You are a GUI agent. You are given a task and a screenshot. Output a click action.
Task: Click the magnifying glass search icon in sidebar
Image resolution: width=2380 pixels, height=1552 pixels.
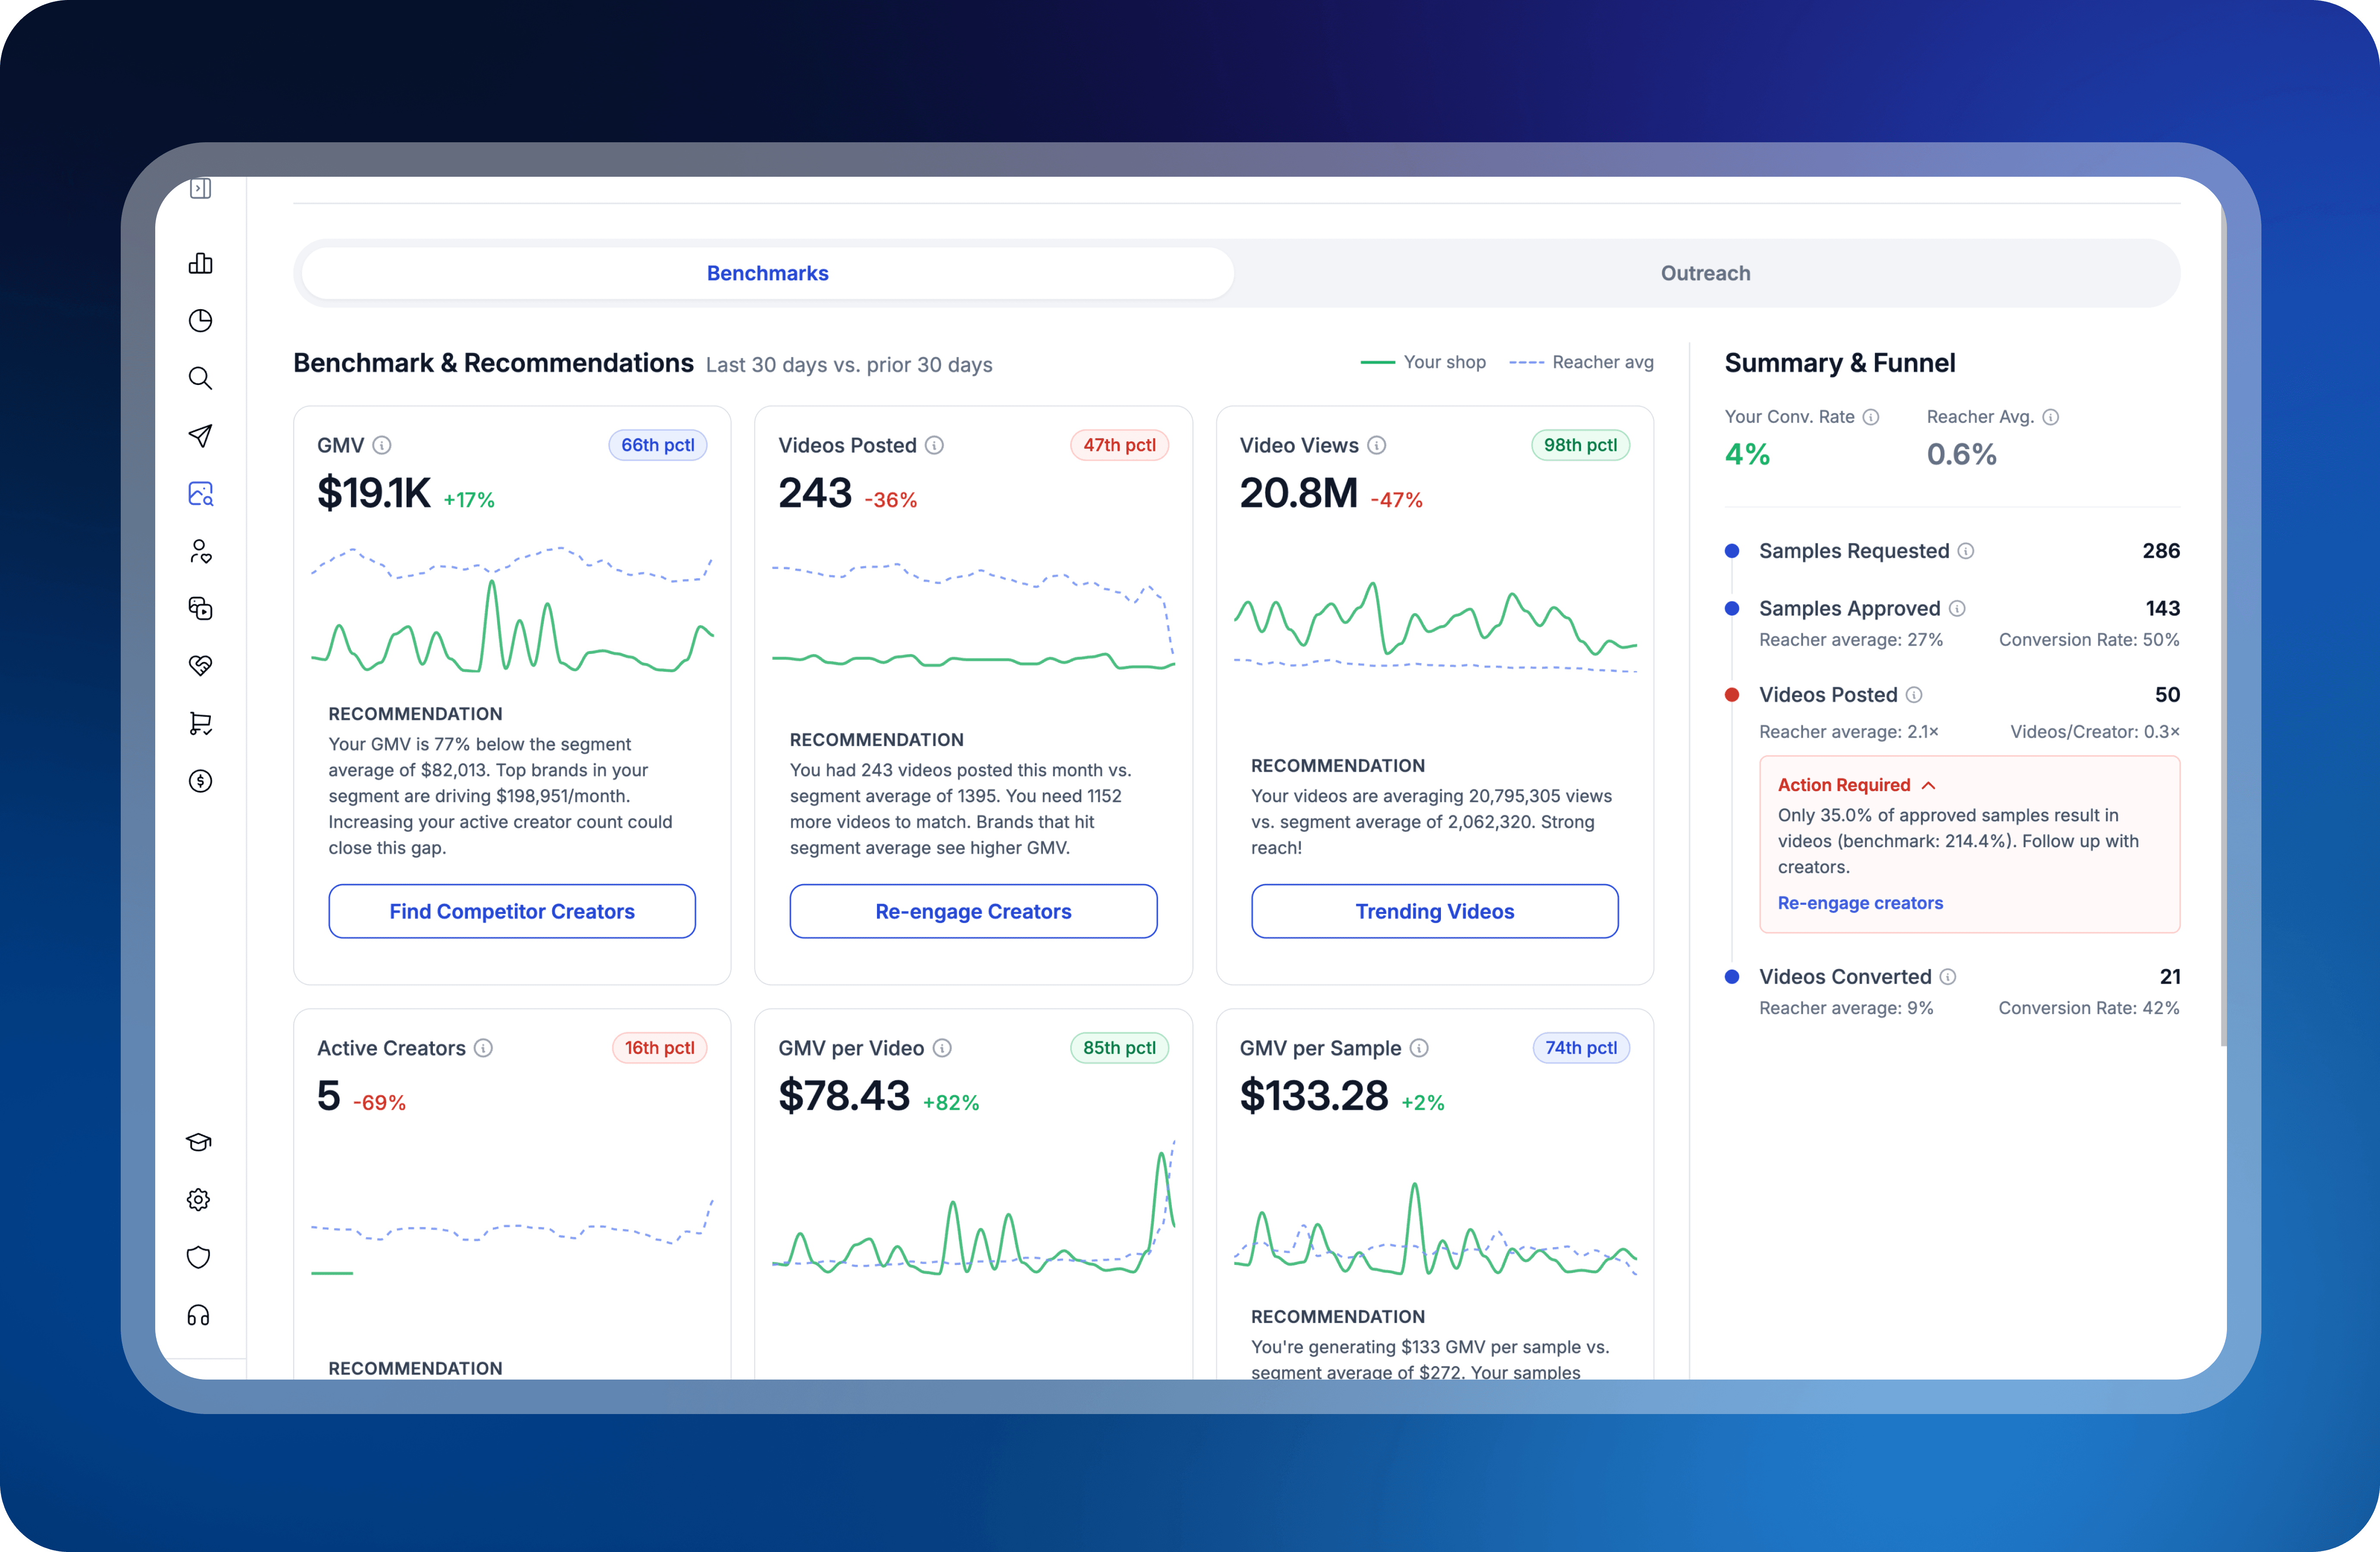click(200, 378)
